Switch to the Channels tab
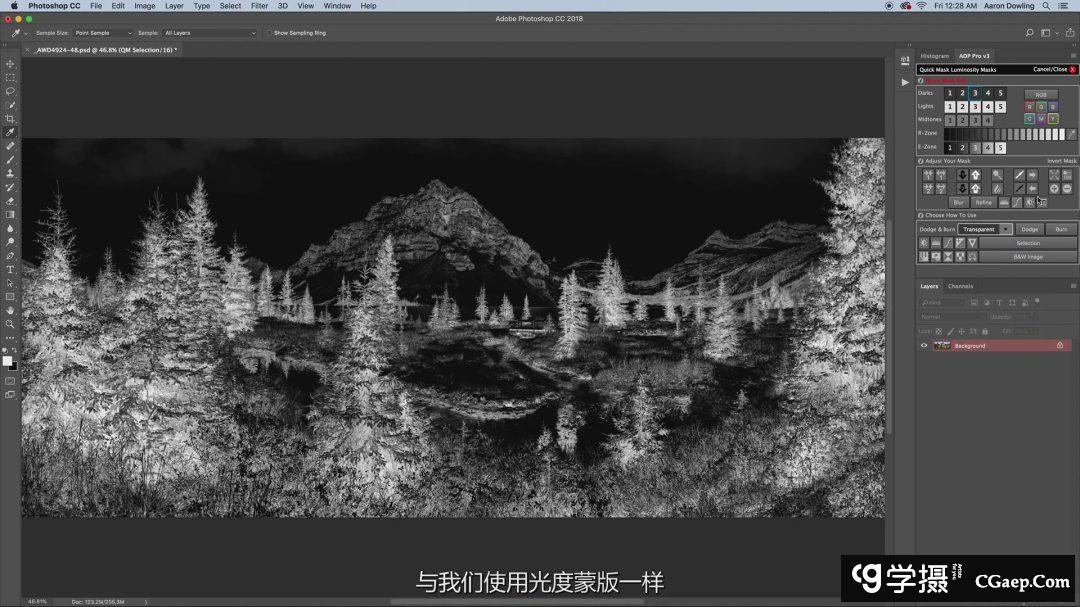 tap(959, 285)
